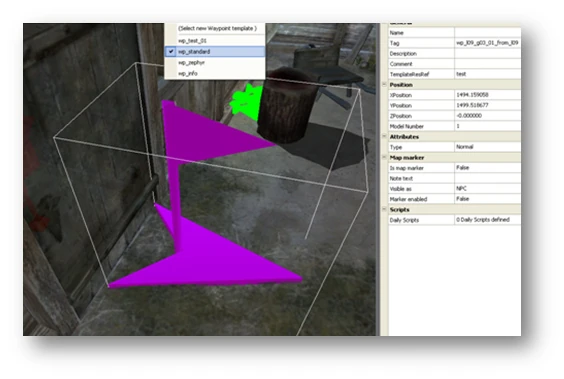The height and width of the screenshot is (379, 564).
Task: Change the Marker enabled value False
Action: click(x=487, y=199)
